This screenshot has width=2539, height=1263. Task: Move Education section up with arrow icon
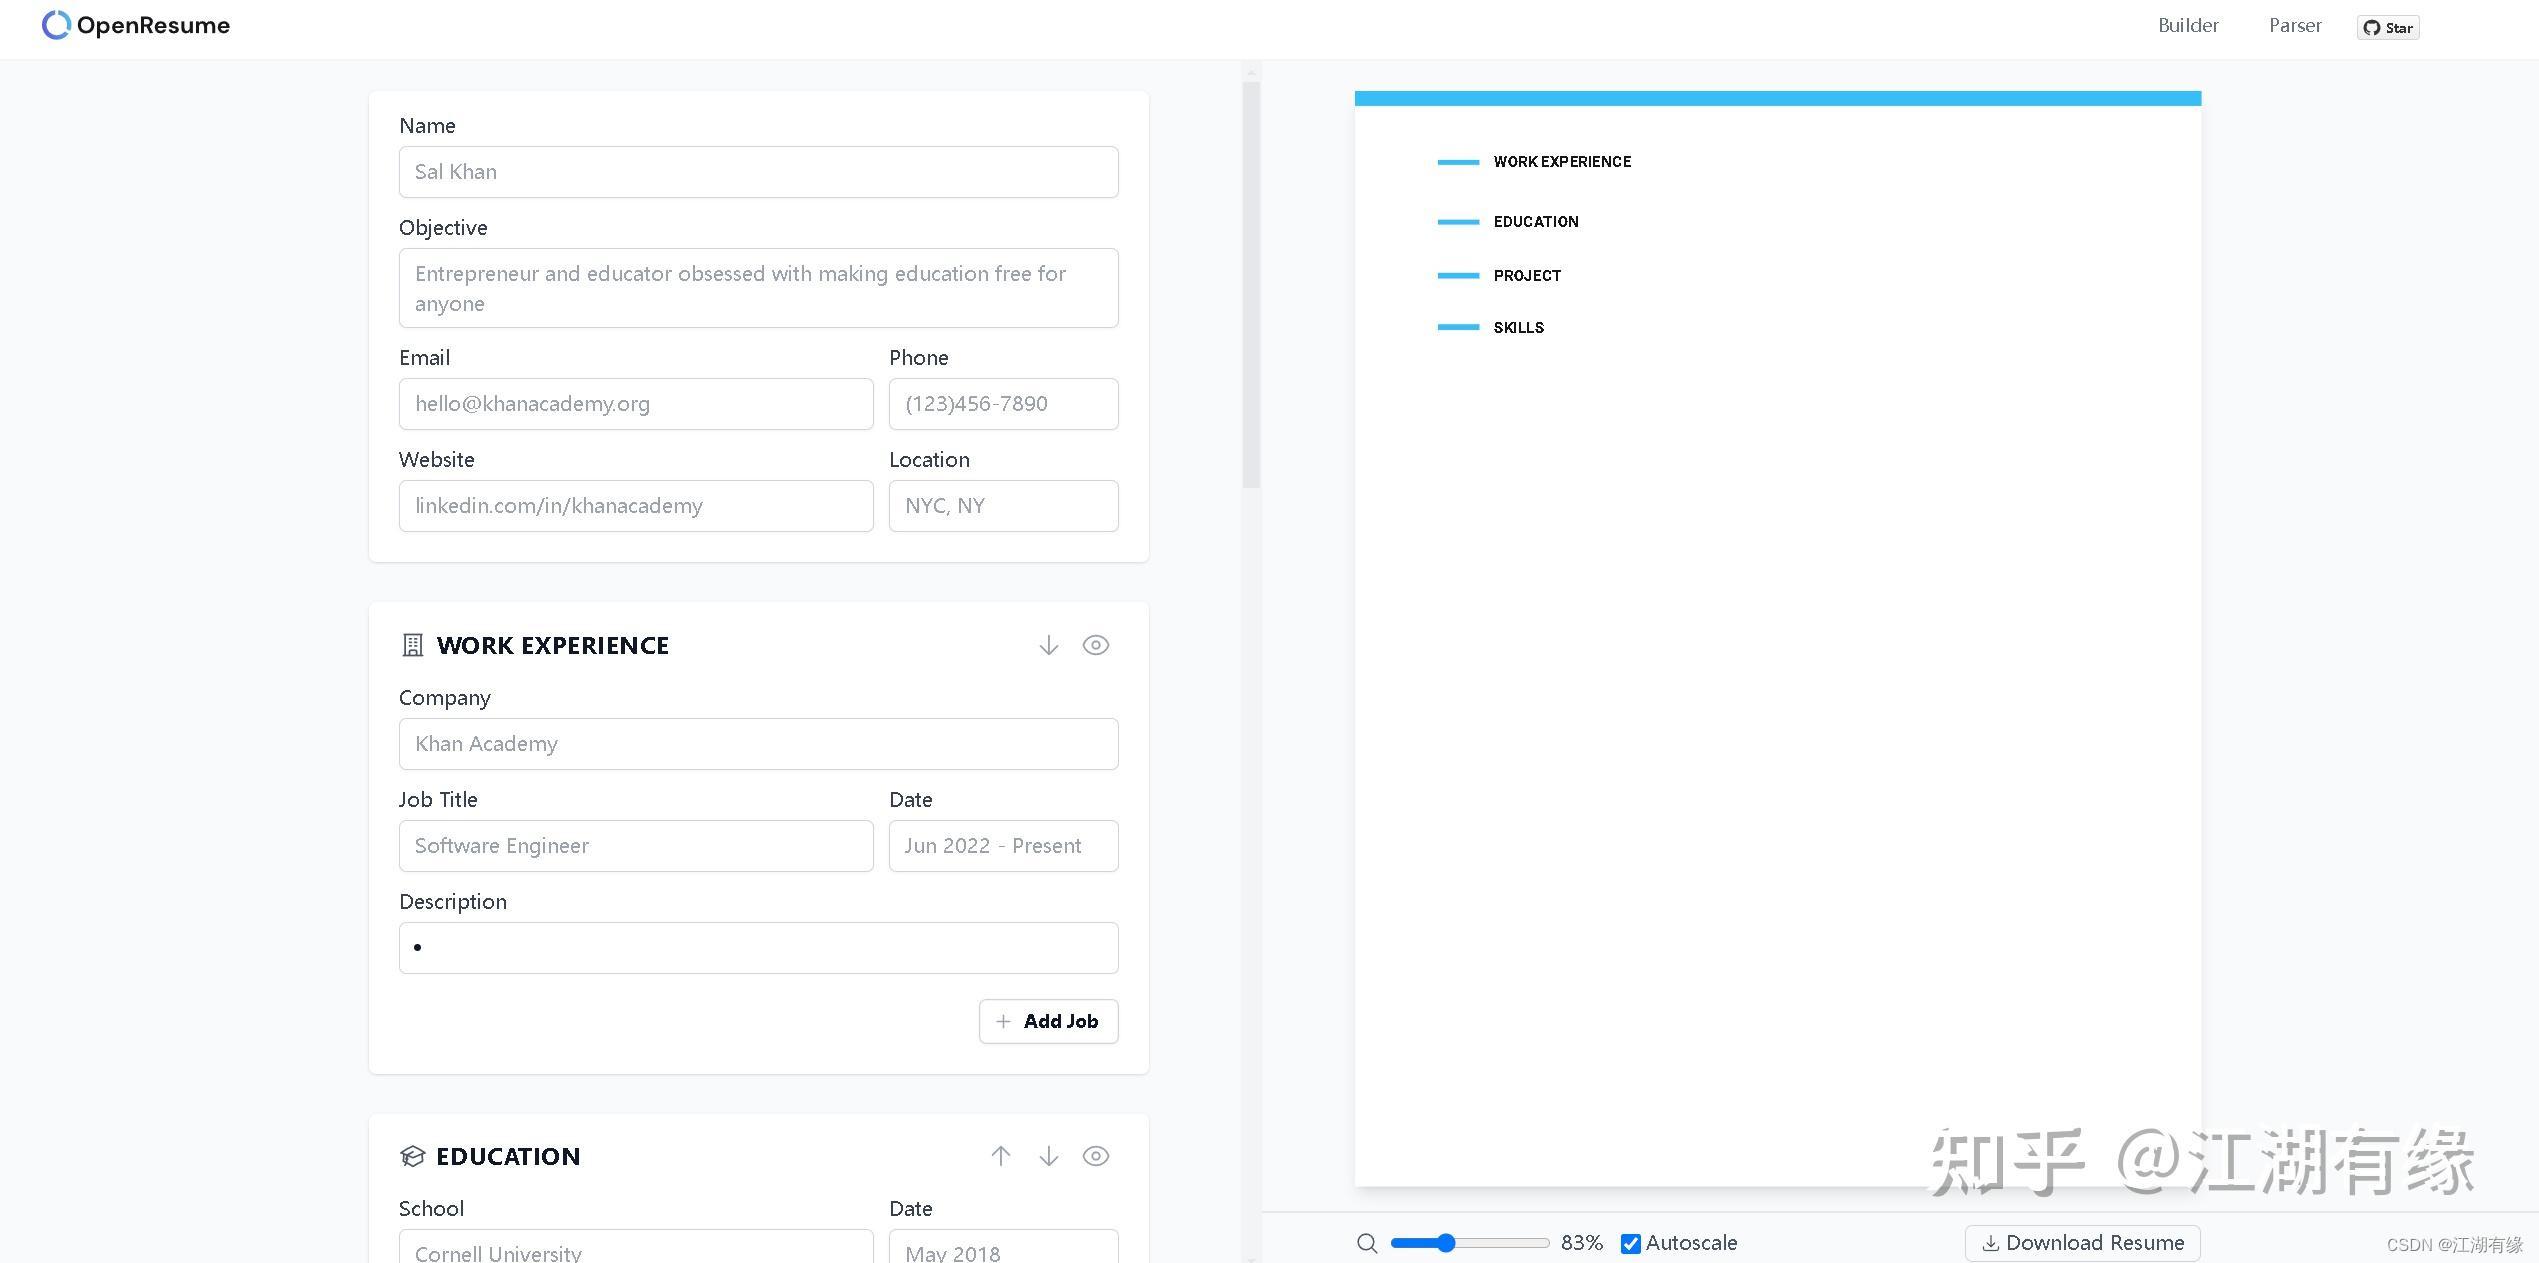[x=1000, y=1156]
